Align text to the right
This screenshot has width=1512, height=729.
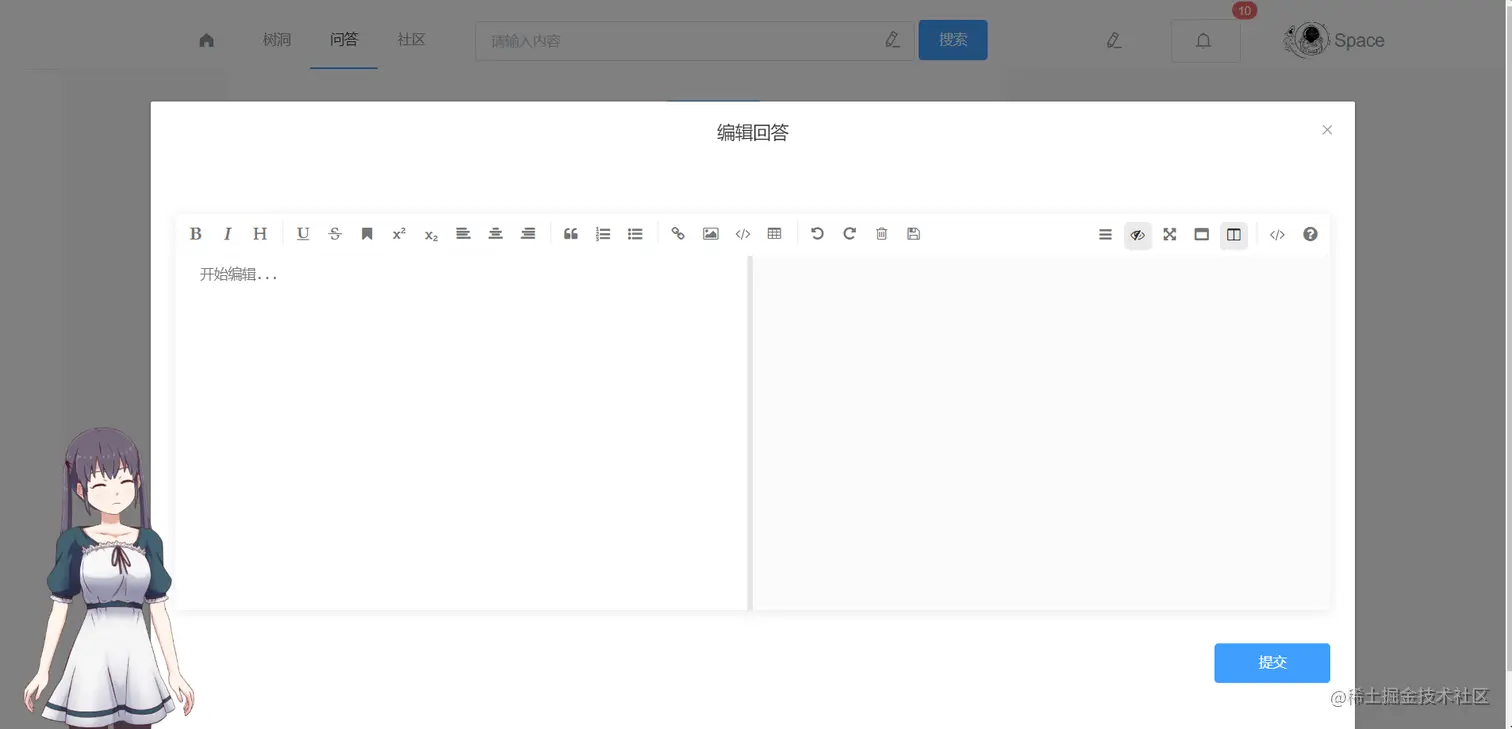click(528, 234)
